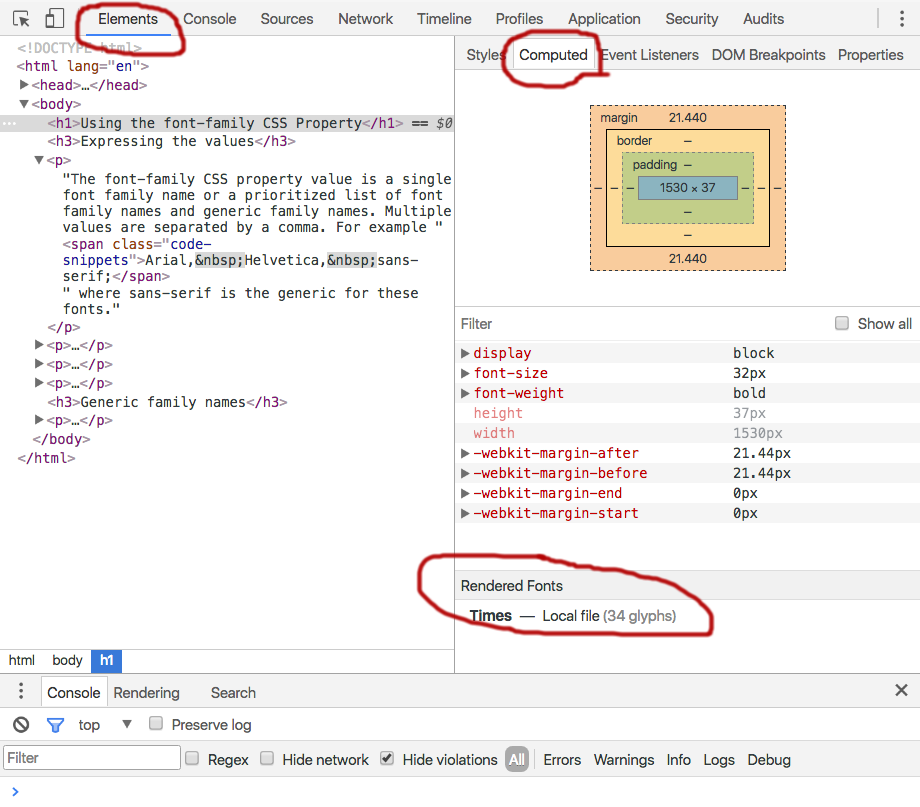Open the console drawer three-dot menu
The image size is (920, 807).
pos(21,691)
